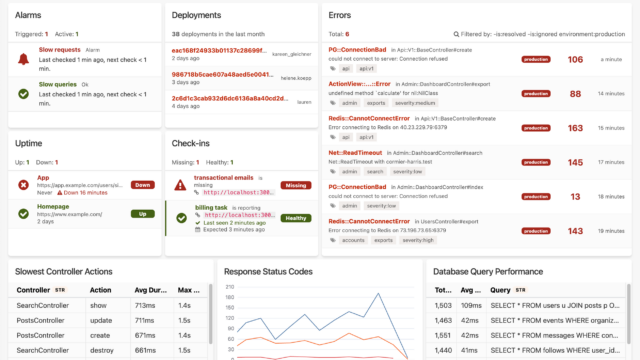Open the Slow queries alarm
640x360 pixels.
[58, 84]
